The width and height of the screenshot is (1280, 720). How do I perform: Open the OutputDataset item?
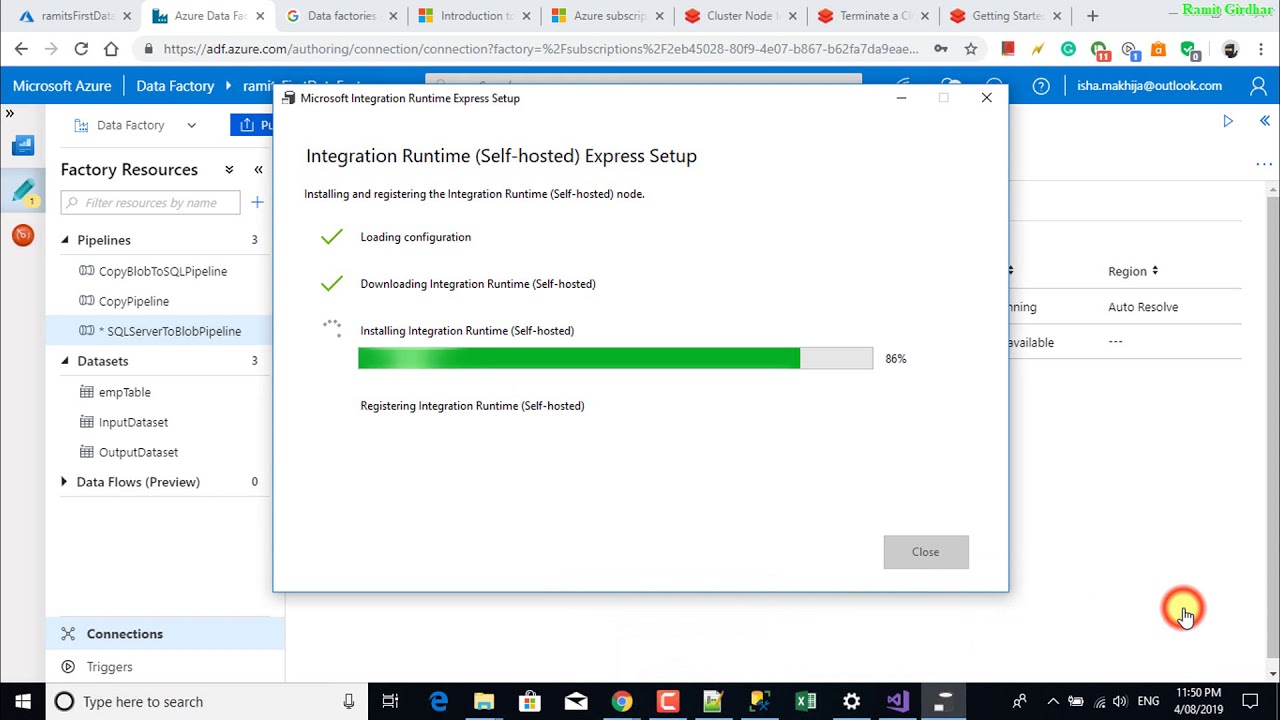pos(138,452)
